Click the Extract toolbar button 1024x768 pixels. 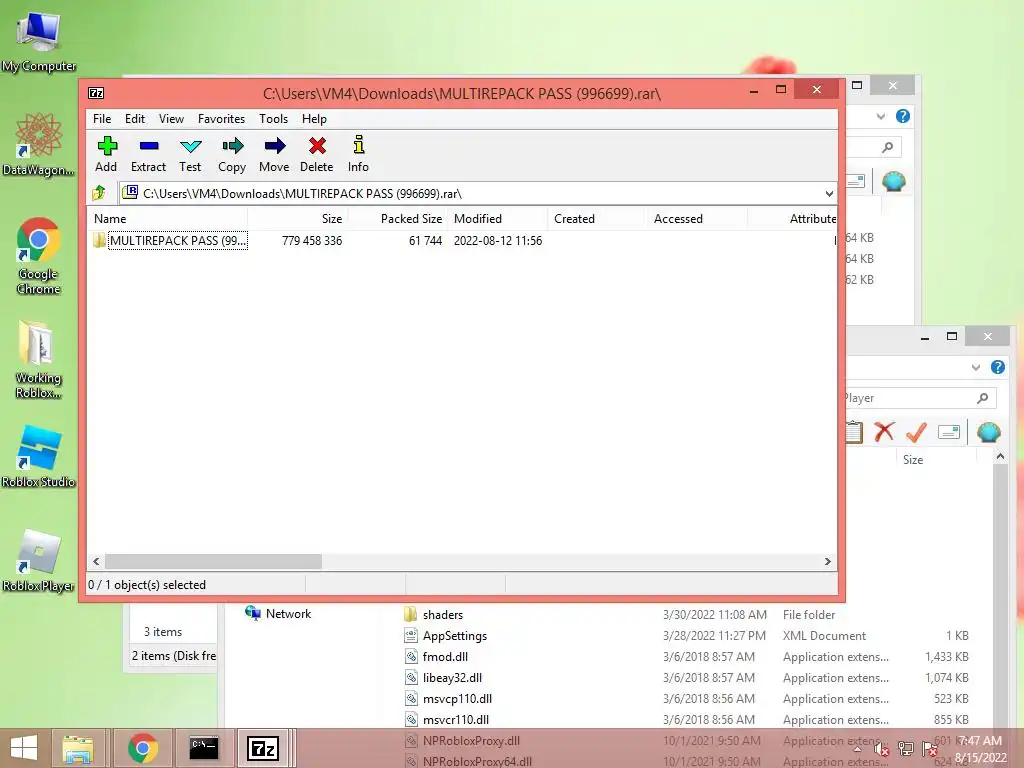(x=148, y=155)
